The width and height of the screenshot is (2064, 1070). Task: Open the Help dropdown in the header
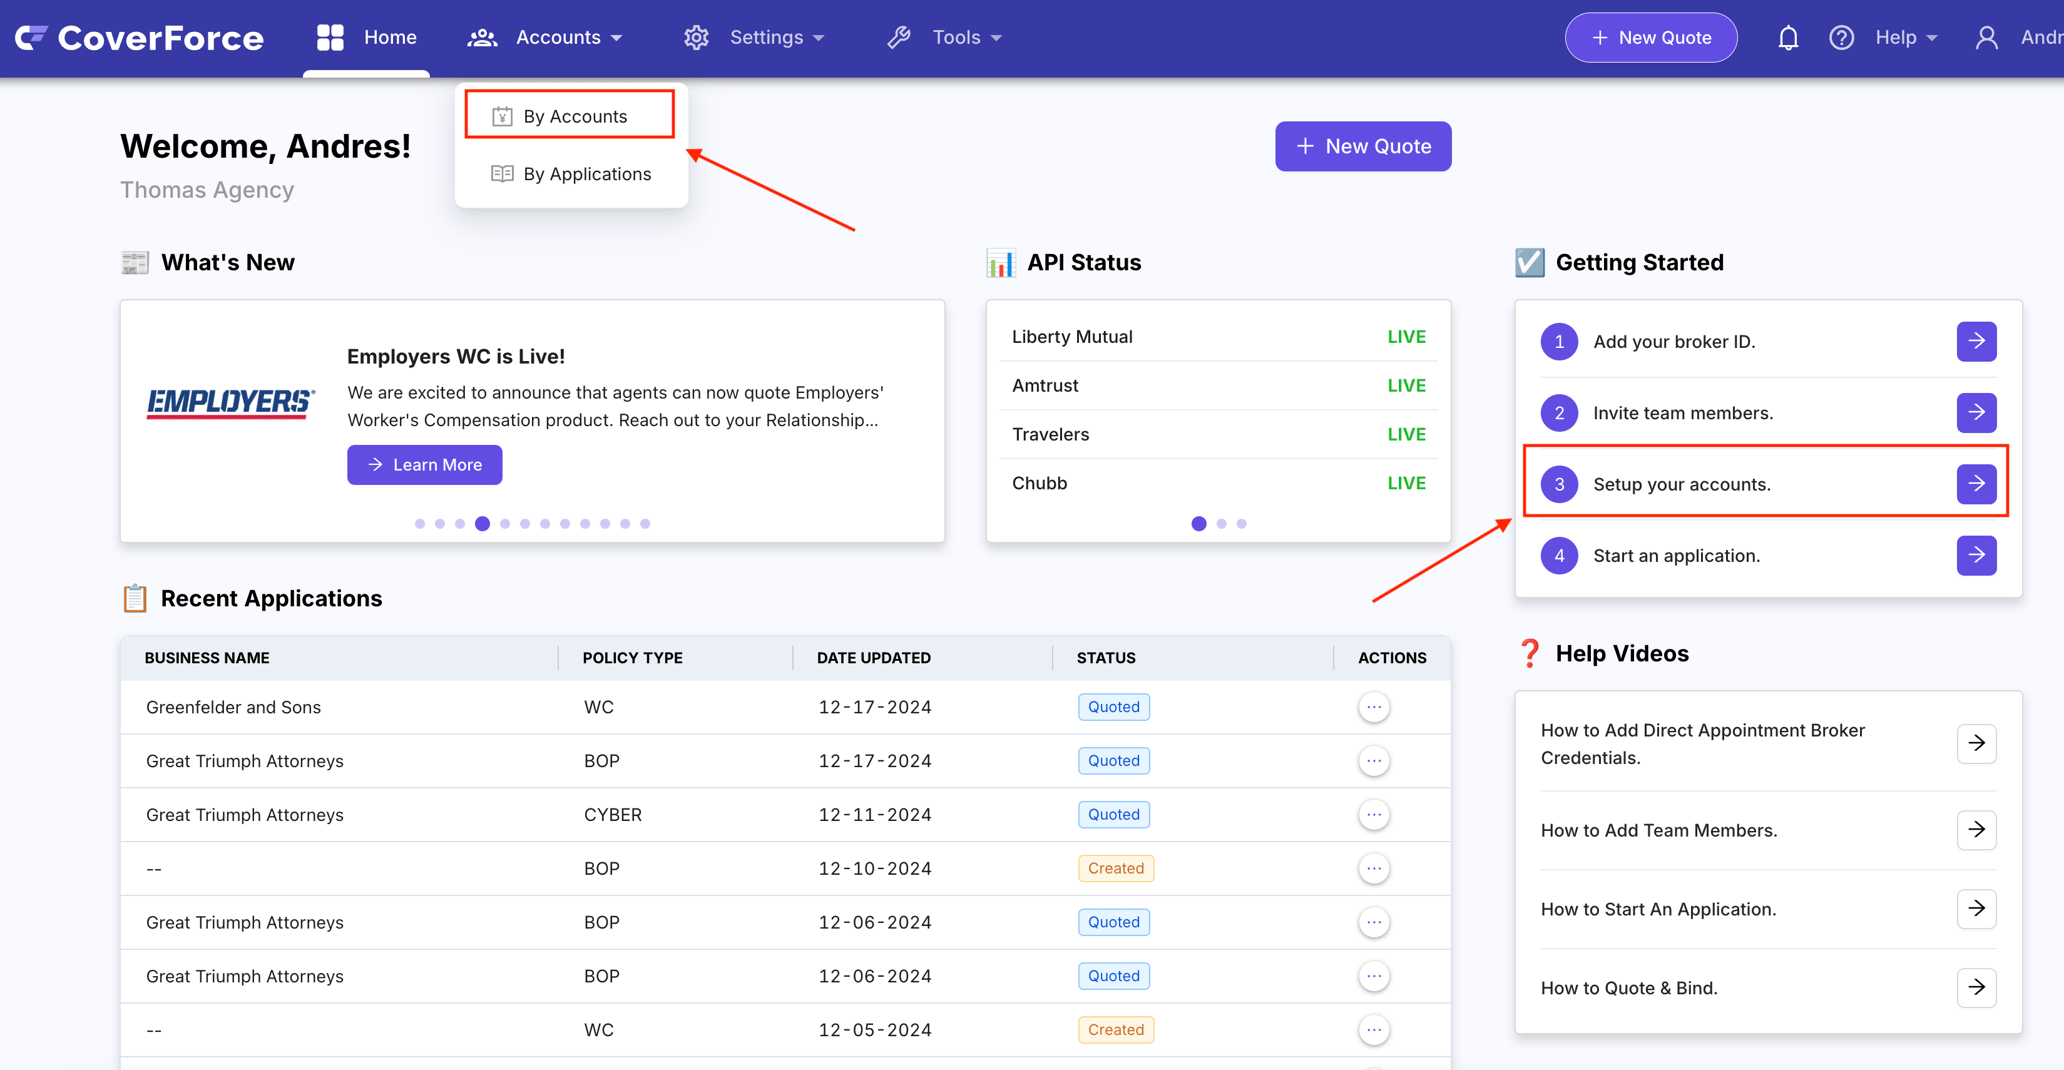click(x=1906, y=38)
